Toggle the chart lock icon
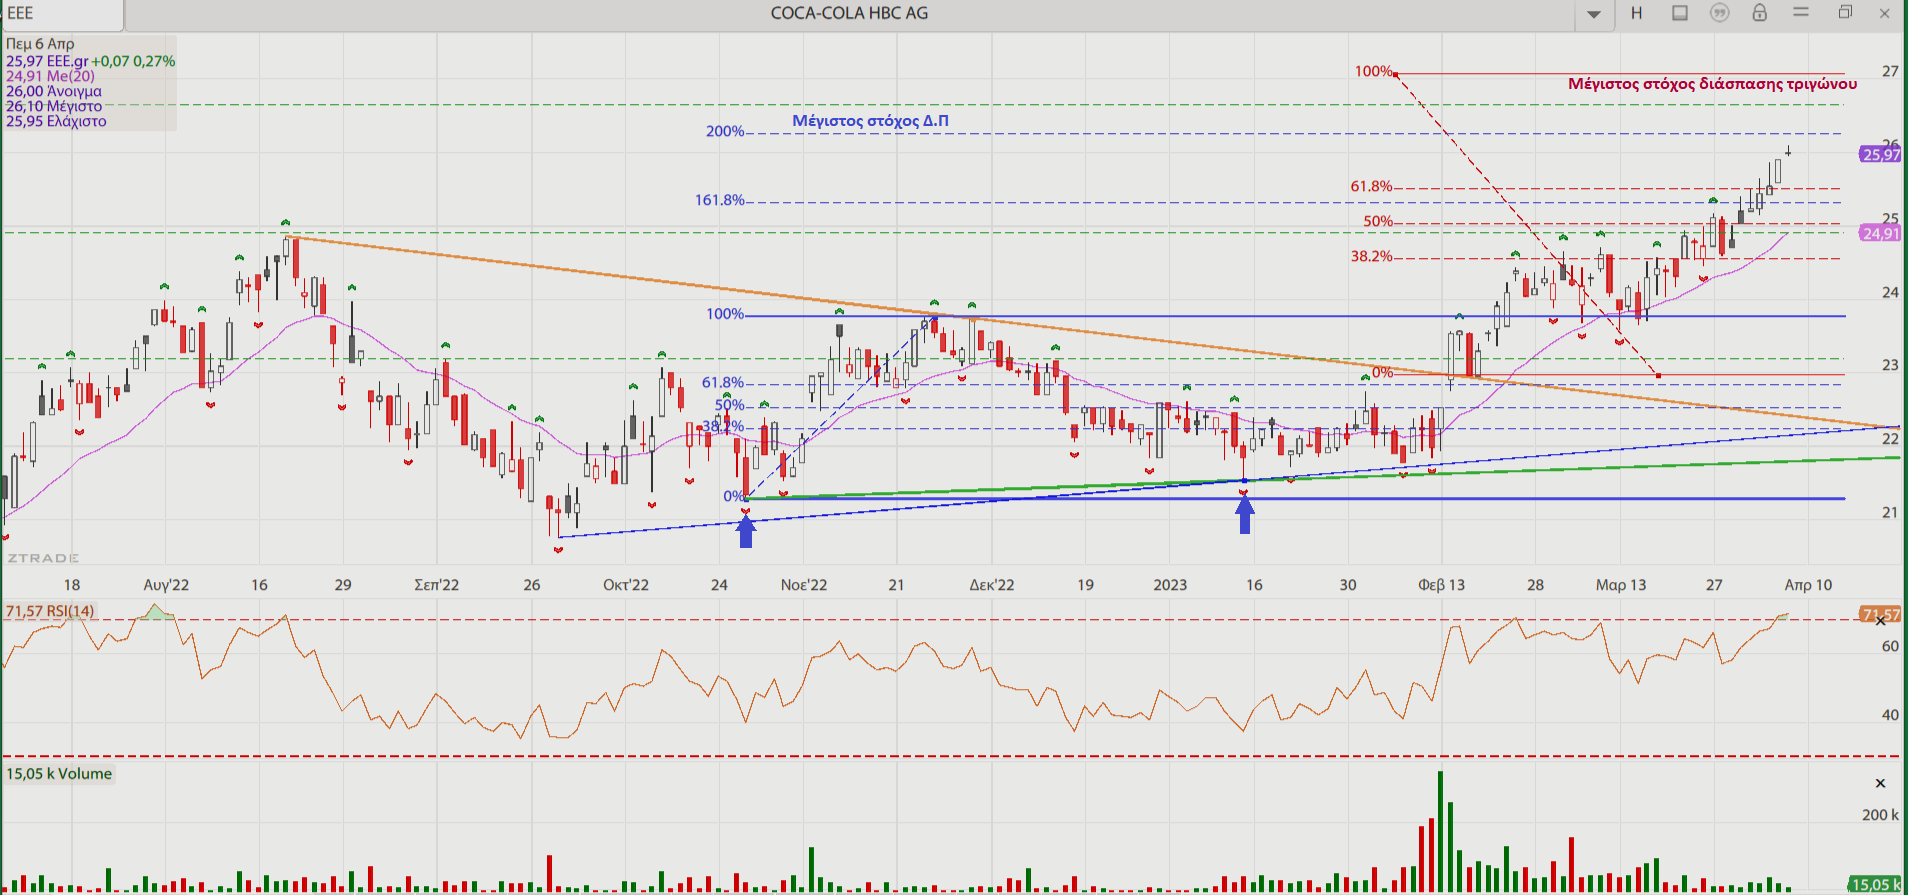Screen dimensions: 1908x895 point(1760,12)
